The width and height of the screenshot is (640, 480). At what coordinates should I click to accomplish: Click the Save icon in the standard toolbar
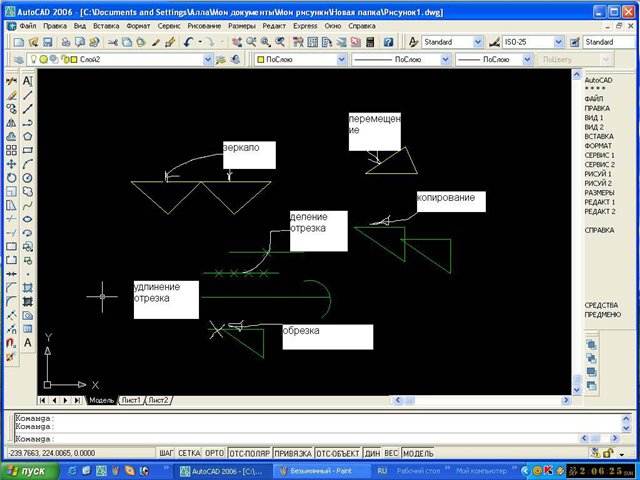[46, 42]
